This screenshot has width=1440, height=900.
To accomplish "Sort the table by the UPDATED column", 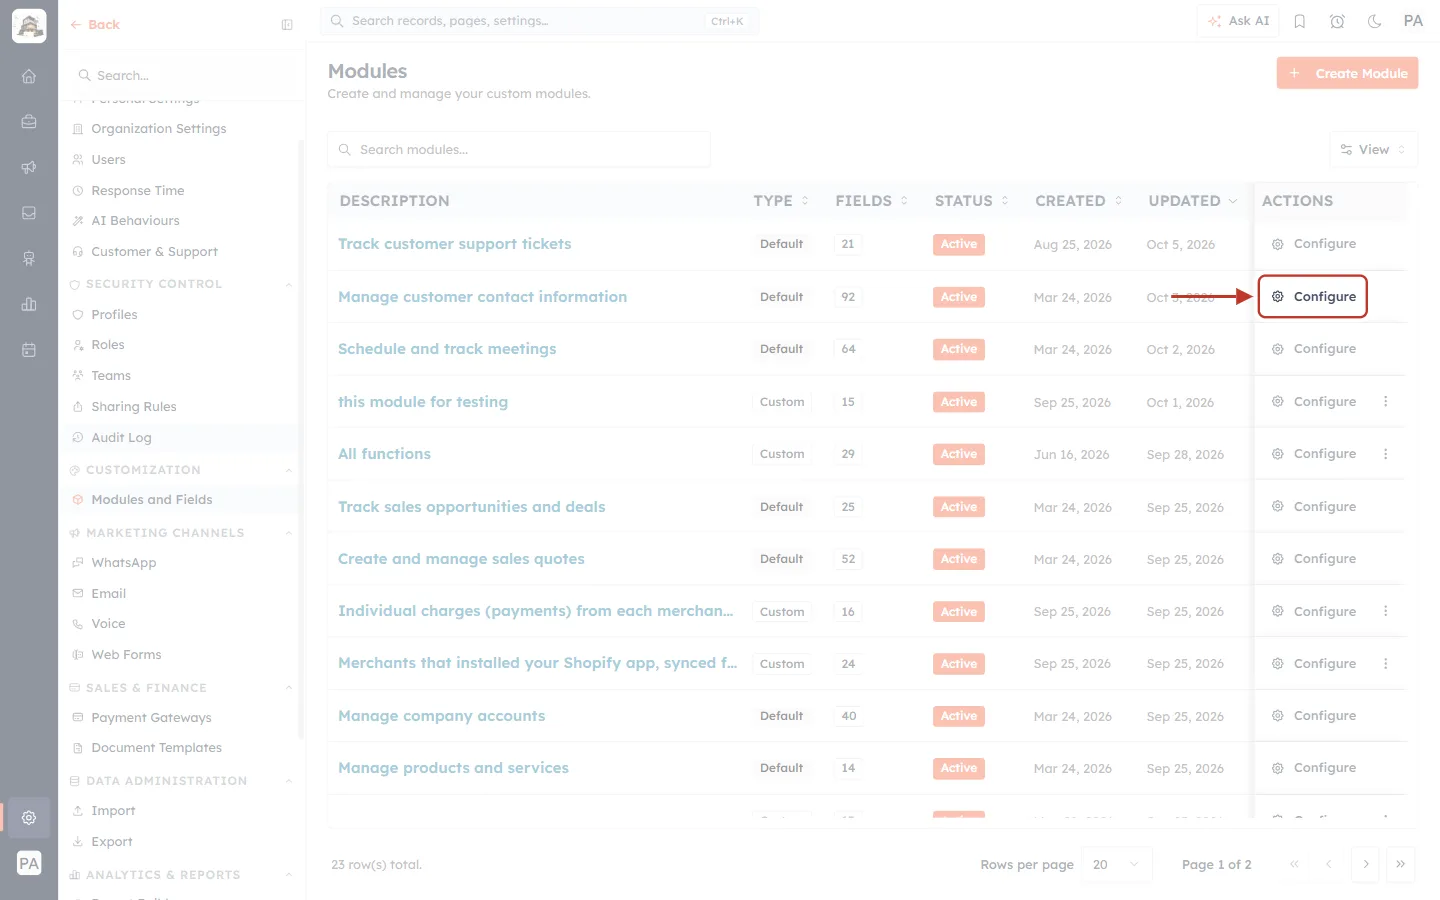I will coord(1193,201).
